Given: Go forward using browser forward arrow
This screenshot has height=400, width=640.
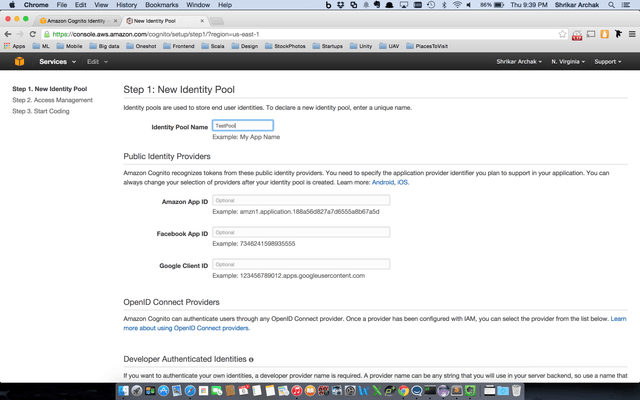Looking at the screenshot, I should click(20, 34).
